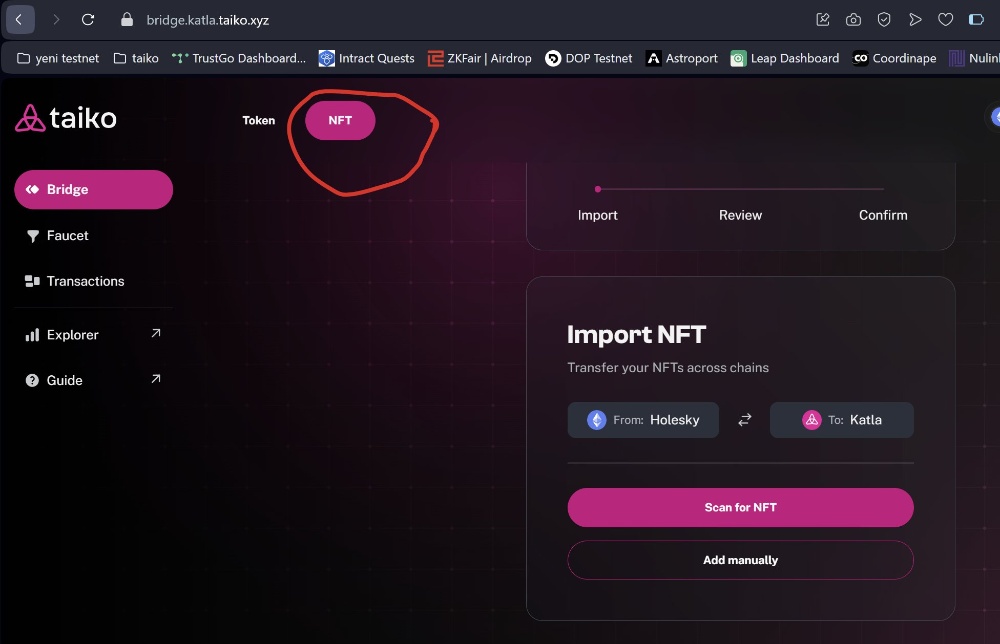Click the Import NFT heading

[x=636, y=335]
